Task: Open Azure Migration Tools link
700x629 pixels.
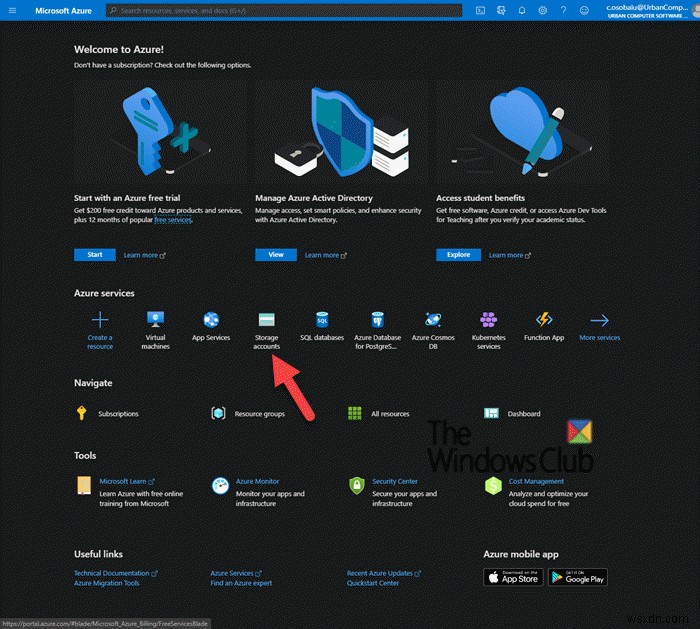Action: tap(107, 583)
